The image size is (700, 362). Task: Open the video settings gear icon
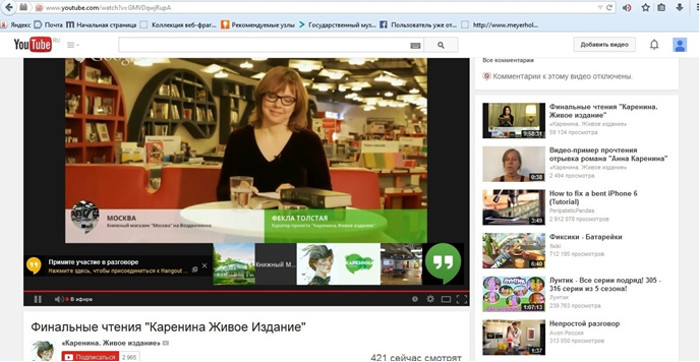click(430, 299)
